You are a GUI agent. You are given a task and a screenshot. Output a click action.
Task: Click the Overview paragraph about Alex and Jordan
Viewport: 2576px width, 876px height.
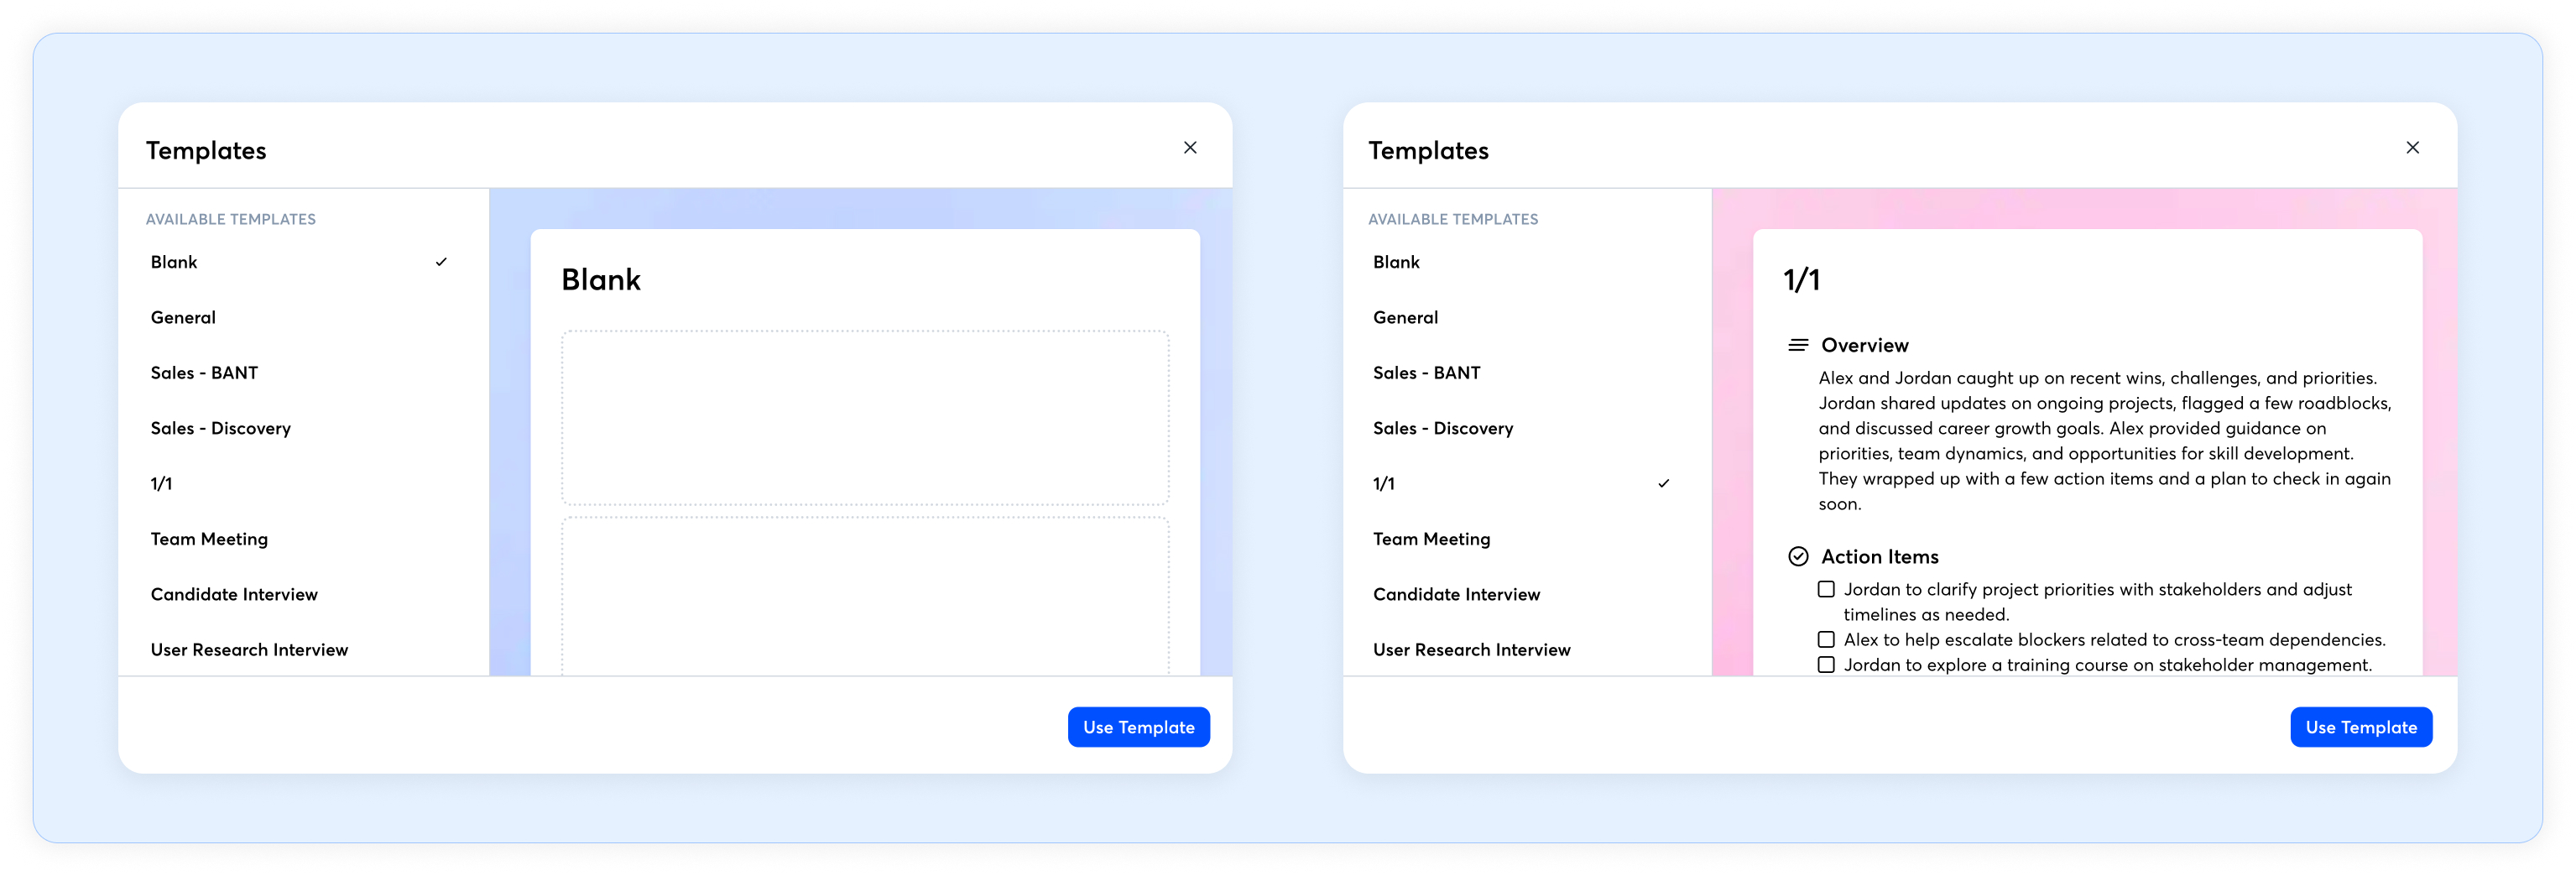(x=2103, y=441)
